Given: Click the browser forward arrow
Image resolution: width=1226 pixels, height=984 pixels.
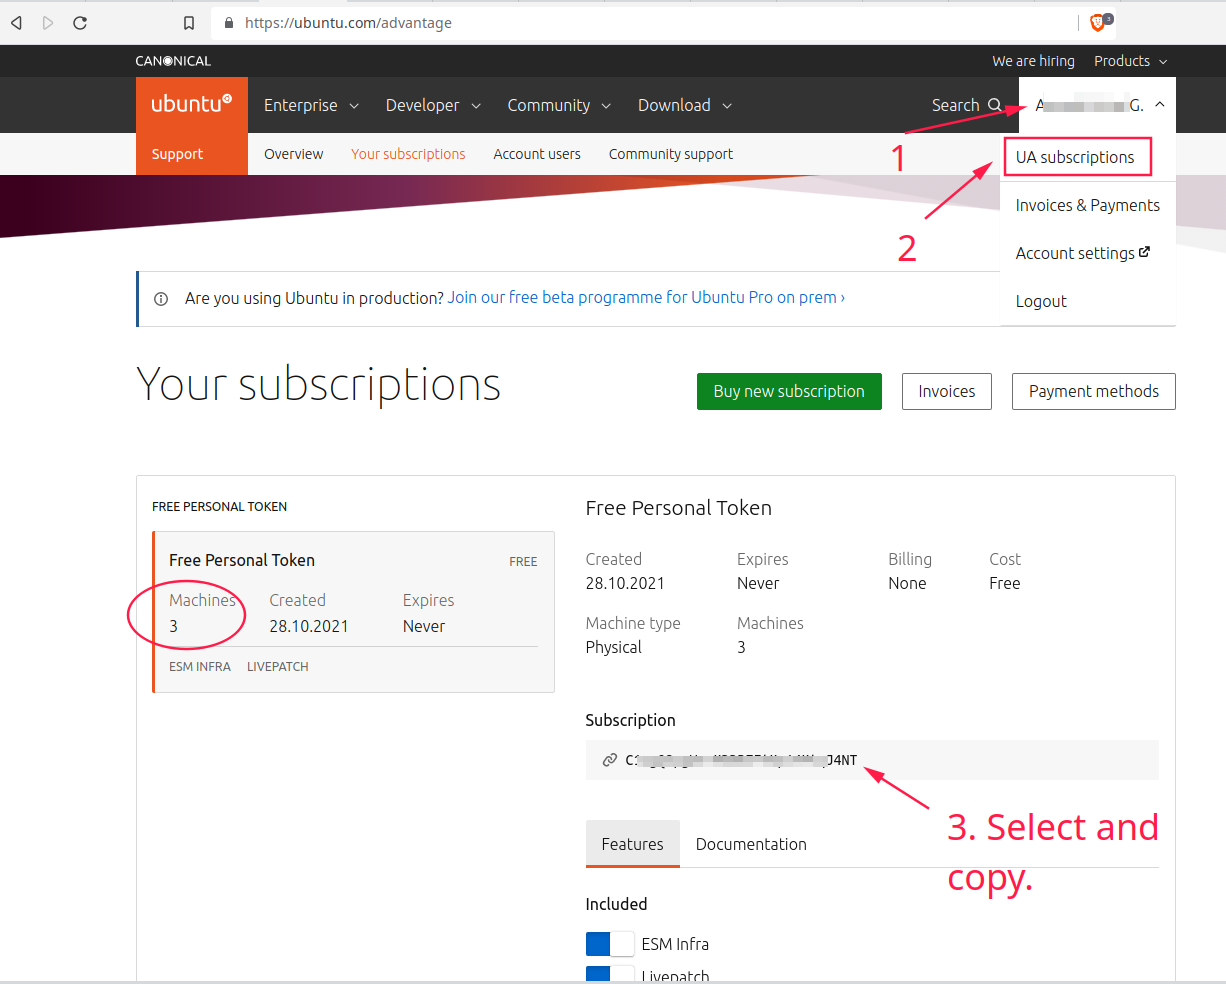Looking at the screenshot, I should click(48, 22).
